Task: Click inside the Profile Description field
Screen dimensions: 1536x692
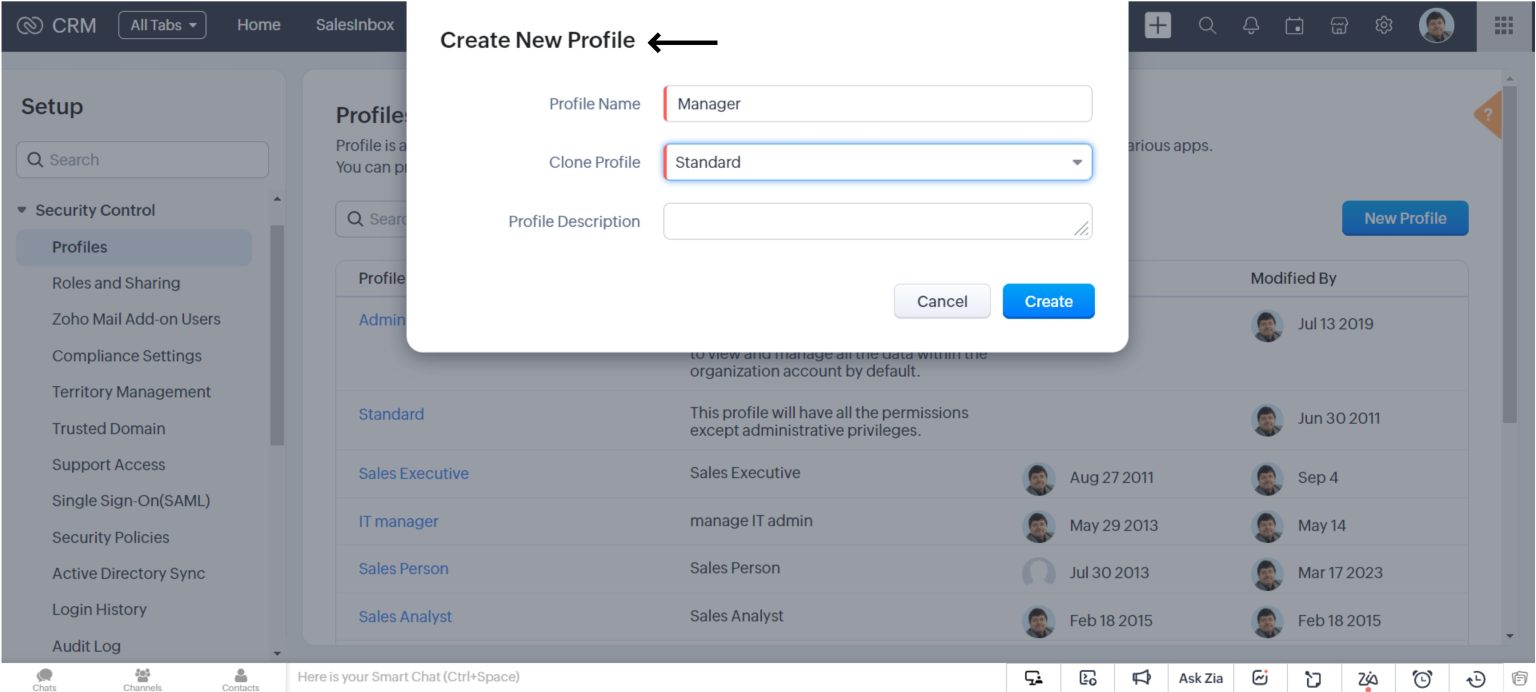Action: (x=877, y=220)
